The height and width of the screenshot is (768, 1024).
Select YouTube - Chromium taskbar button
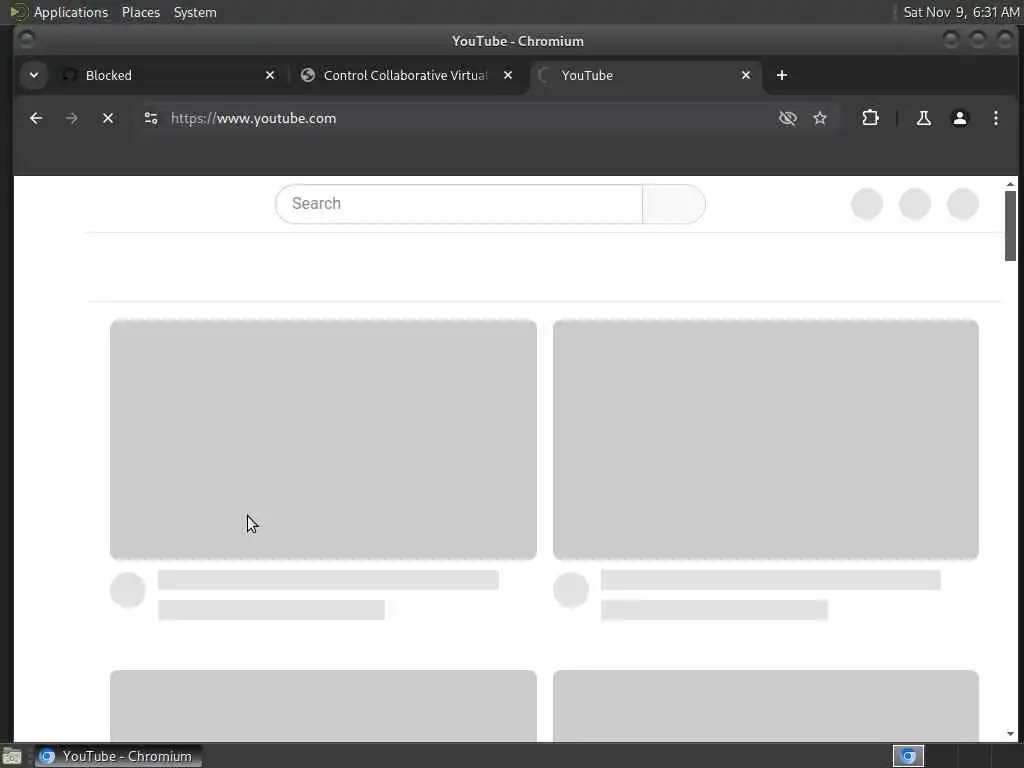118,756
